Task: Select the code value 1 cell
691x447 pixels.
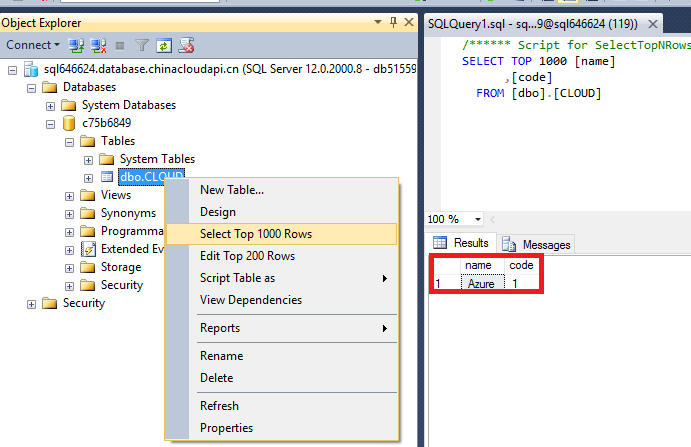Action: pyautogui.click(x=521, y=283)
